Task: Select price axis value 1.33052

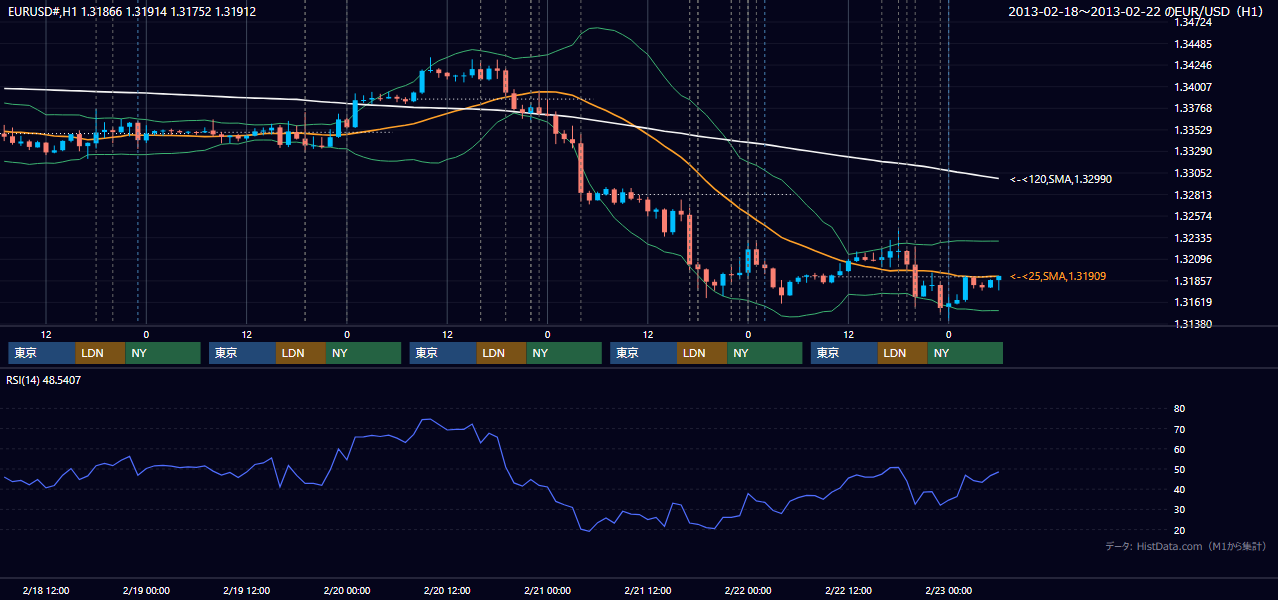Action: click(x=1194, y=173)
